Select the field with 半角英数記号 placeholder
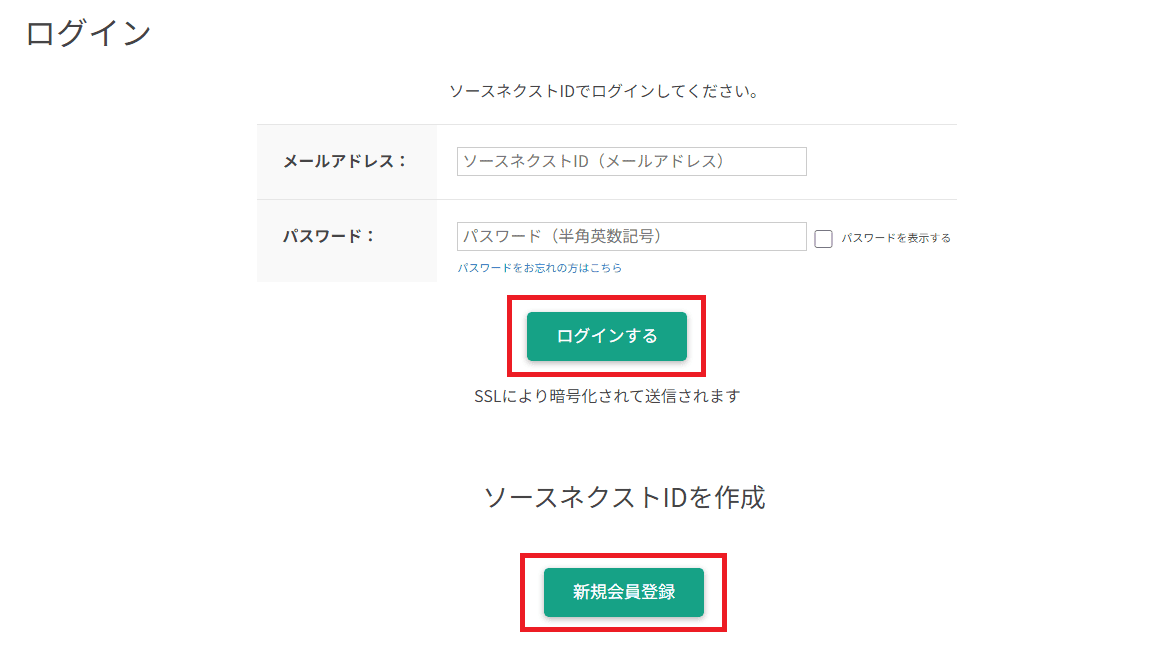Screen dimensions: 1175x663 click(632, 236)
